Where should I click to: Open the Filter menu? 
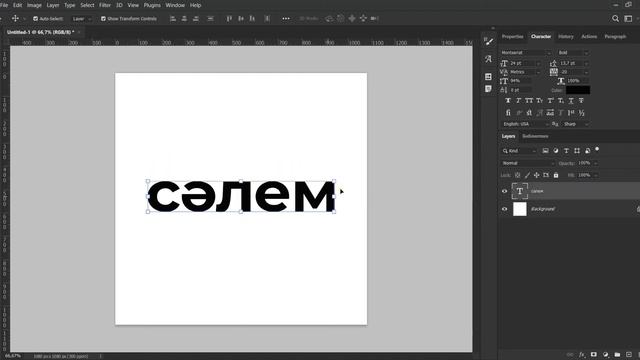pyautogui.click(x=105, y=5)
